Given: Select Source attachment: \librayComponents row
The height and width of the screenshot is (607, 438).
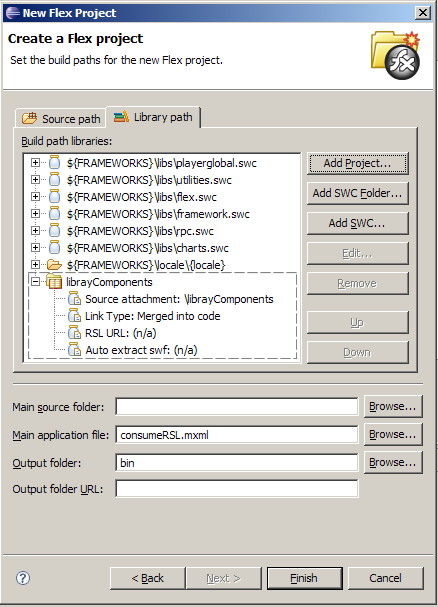Looking at the screenshot, I should (179, 299).
